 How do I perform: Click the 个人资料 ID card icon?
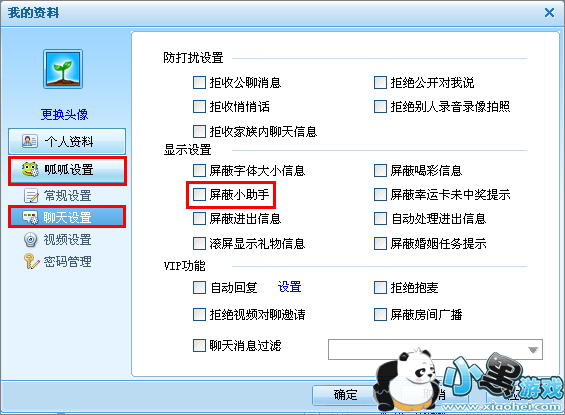pyautogui.click(x=30, y=141)
